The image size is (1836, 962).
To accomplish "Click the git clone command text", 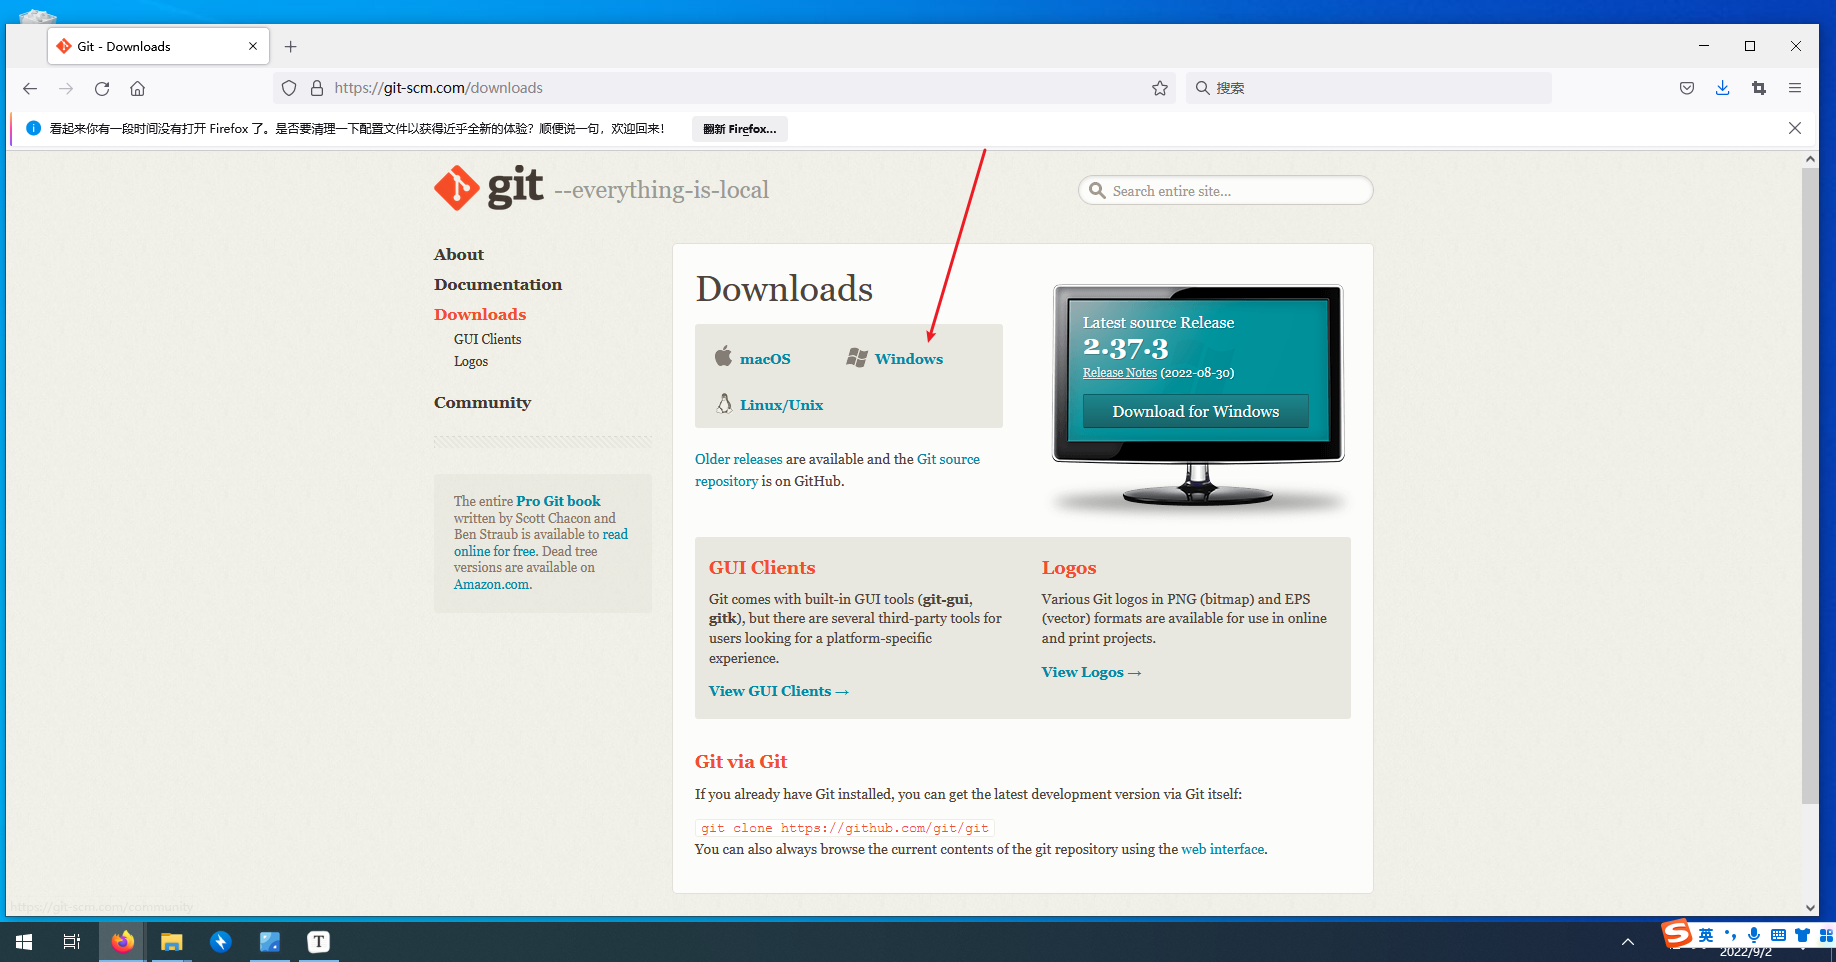I will tap(845, 828).
